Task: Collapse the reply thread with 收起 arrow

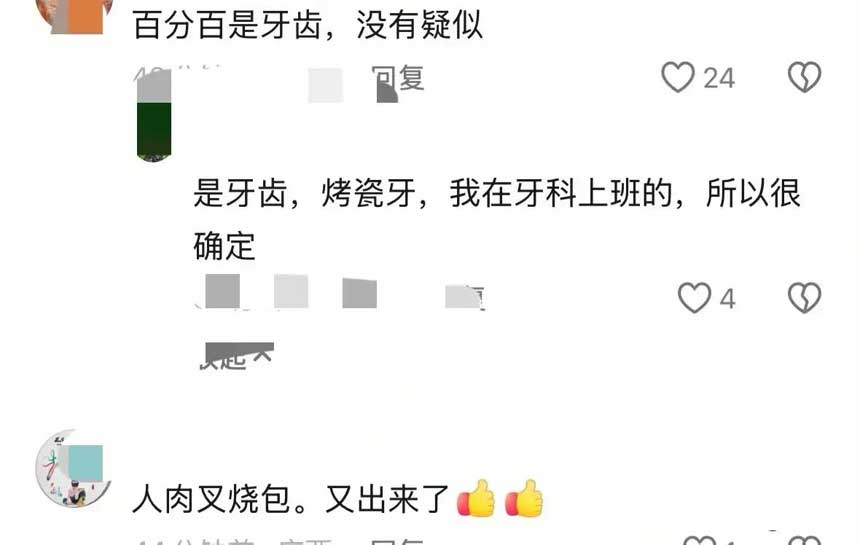Action: tap(236, 356)
